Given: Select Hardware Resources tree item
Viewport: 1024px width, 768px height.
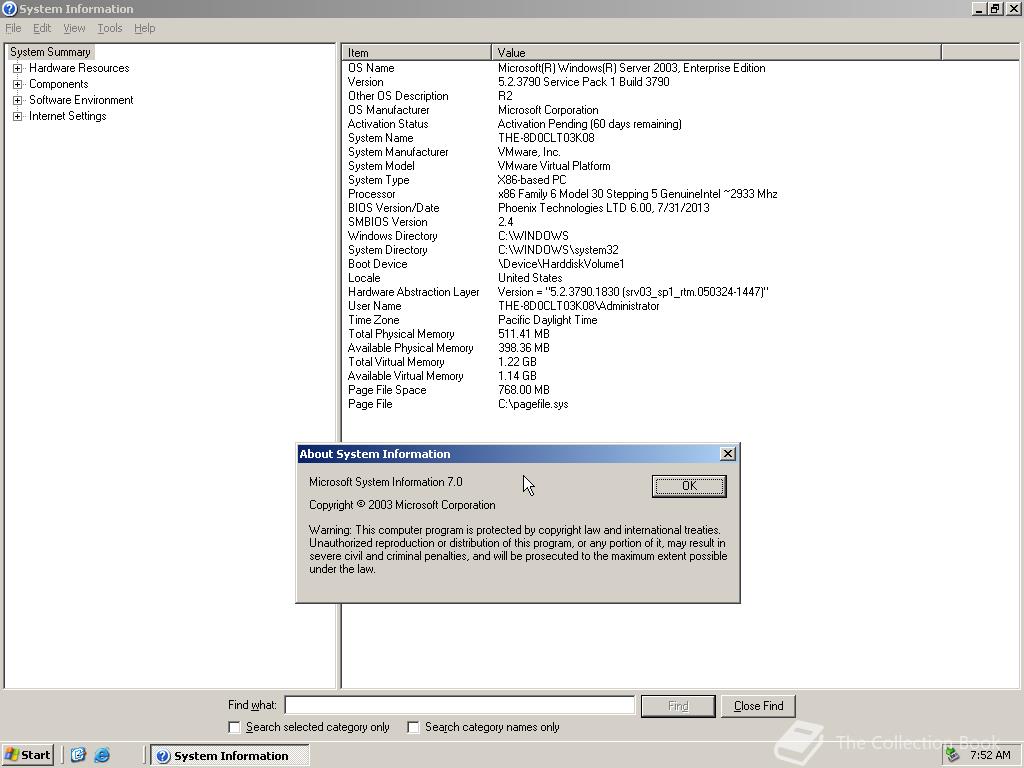Looking at the screenshot, I should 79,68.
